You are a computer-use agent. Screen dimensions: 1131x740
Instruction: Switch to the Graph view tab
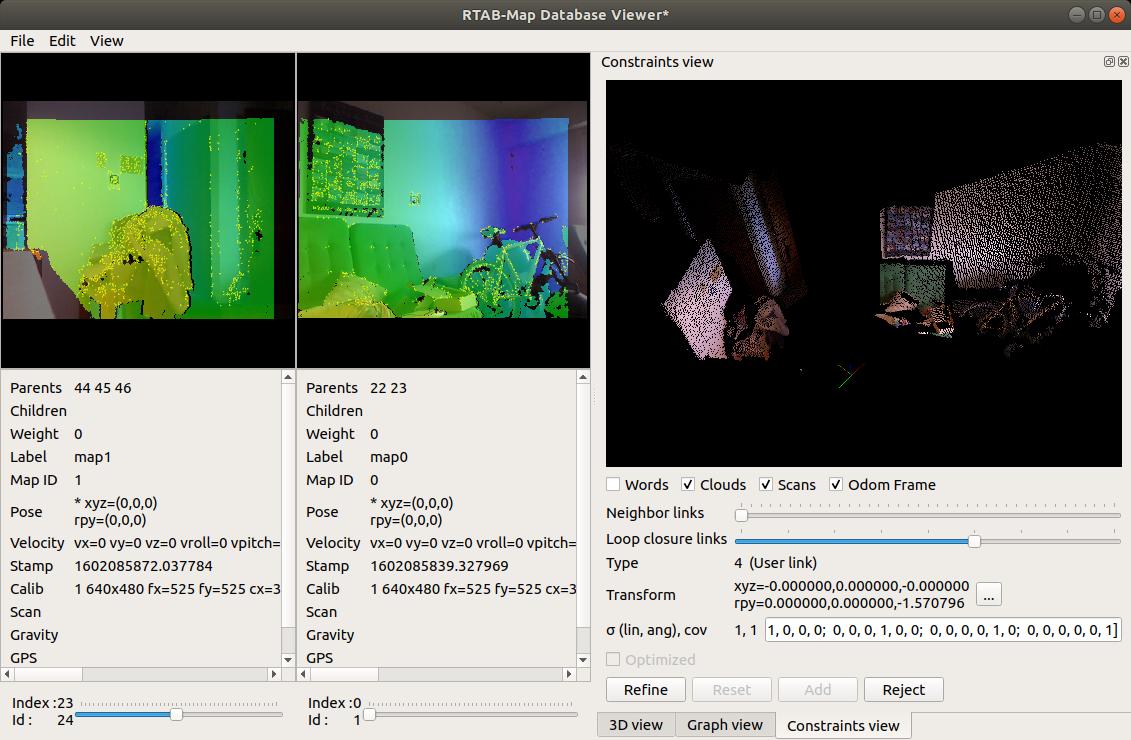pos(725,725)
